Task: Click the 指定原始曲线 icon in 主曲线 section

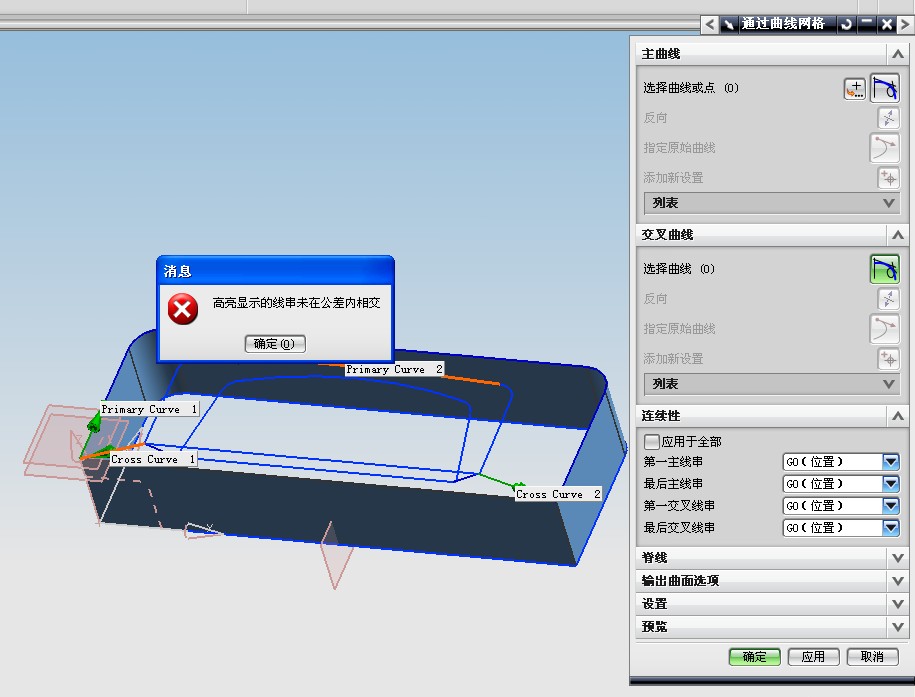Action: 885,148
